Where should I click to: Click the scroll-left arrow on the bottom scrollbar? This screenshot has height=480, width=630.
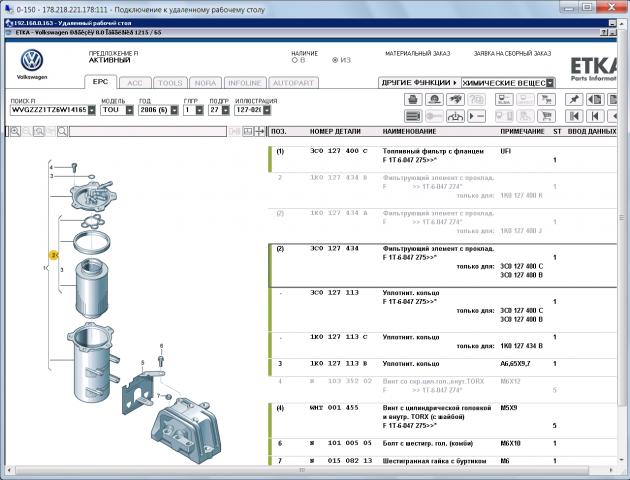coord(10,470)
